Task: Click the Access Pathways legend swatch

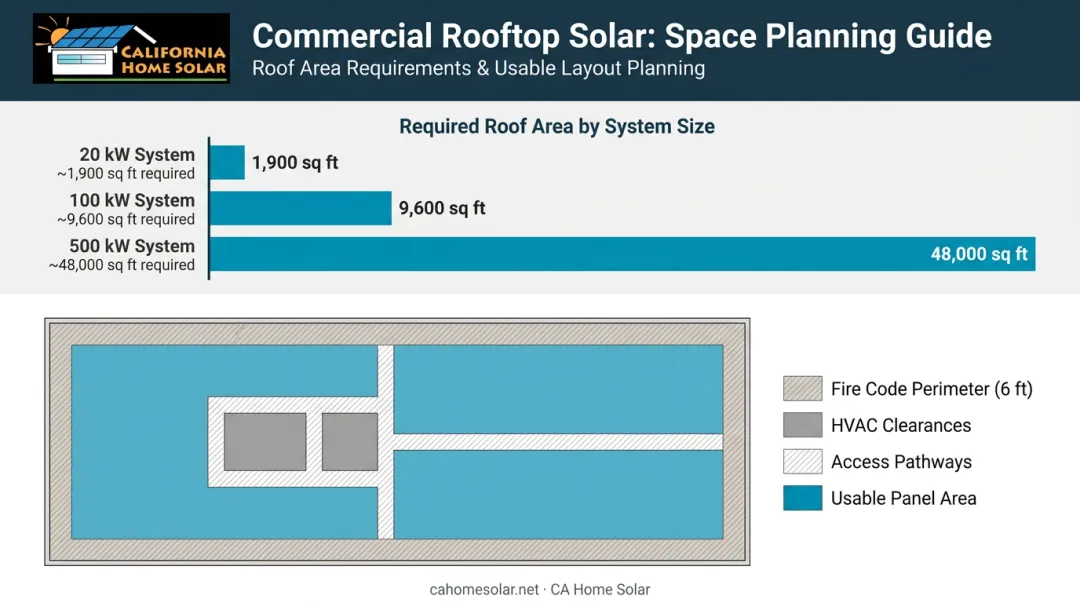Action: coord(802,462)
